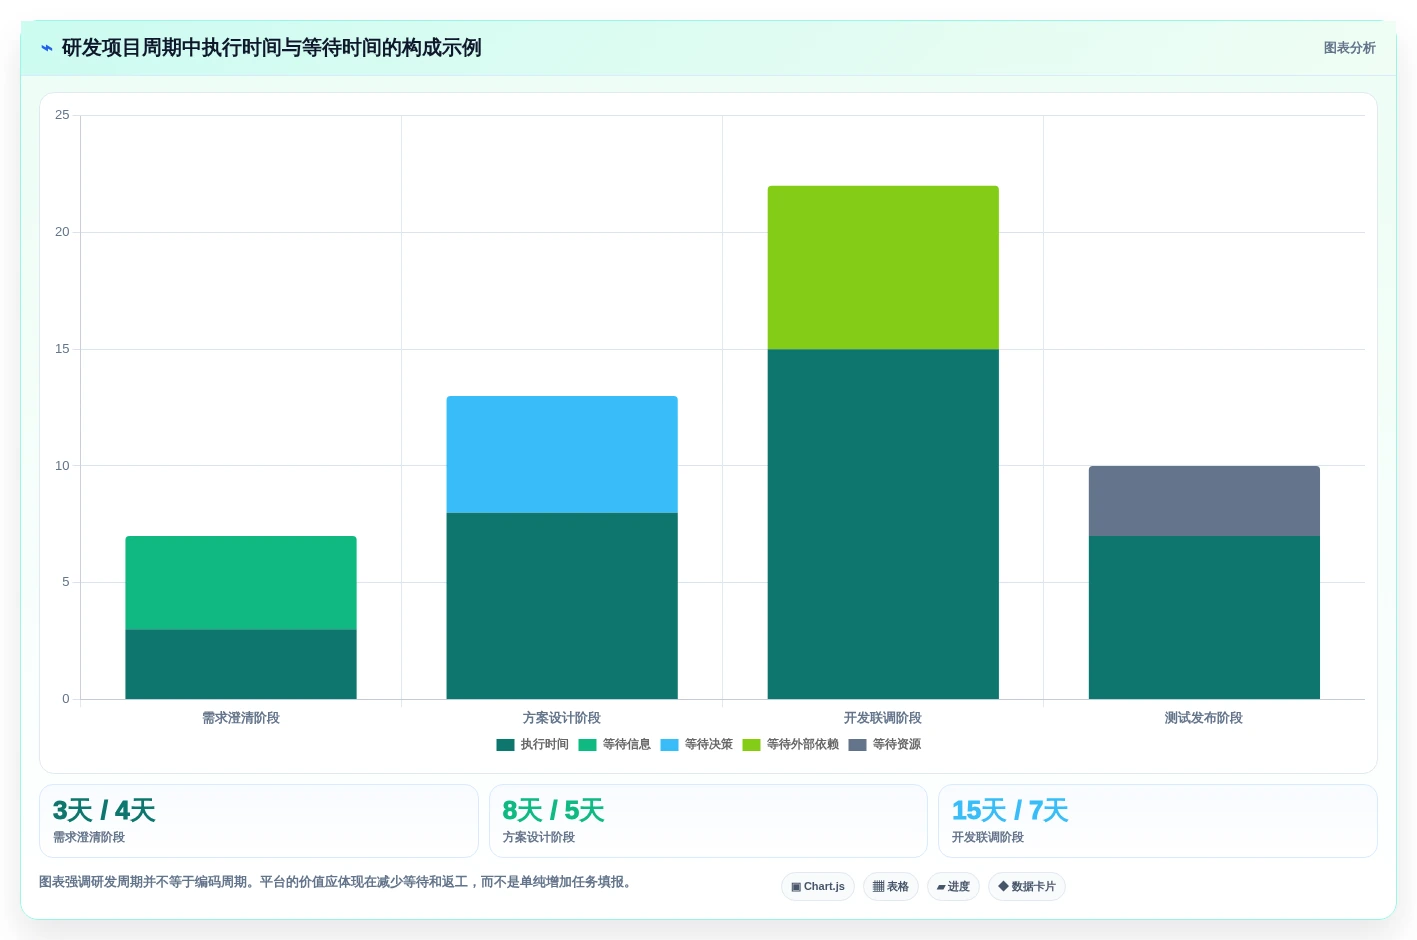Toggle the 执行时间 legend entry

(x=533, y=744)
